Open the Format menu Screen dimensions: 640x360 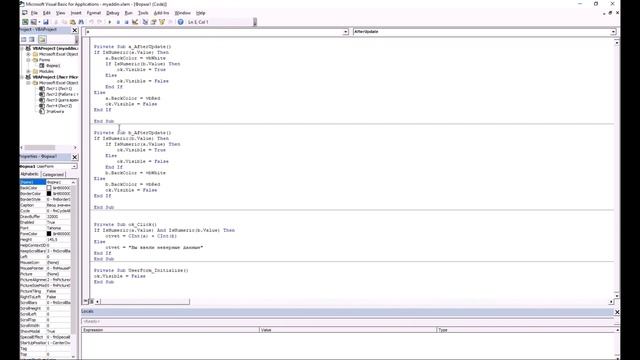click(93, 13)
